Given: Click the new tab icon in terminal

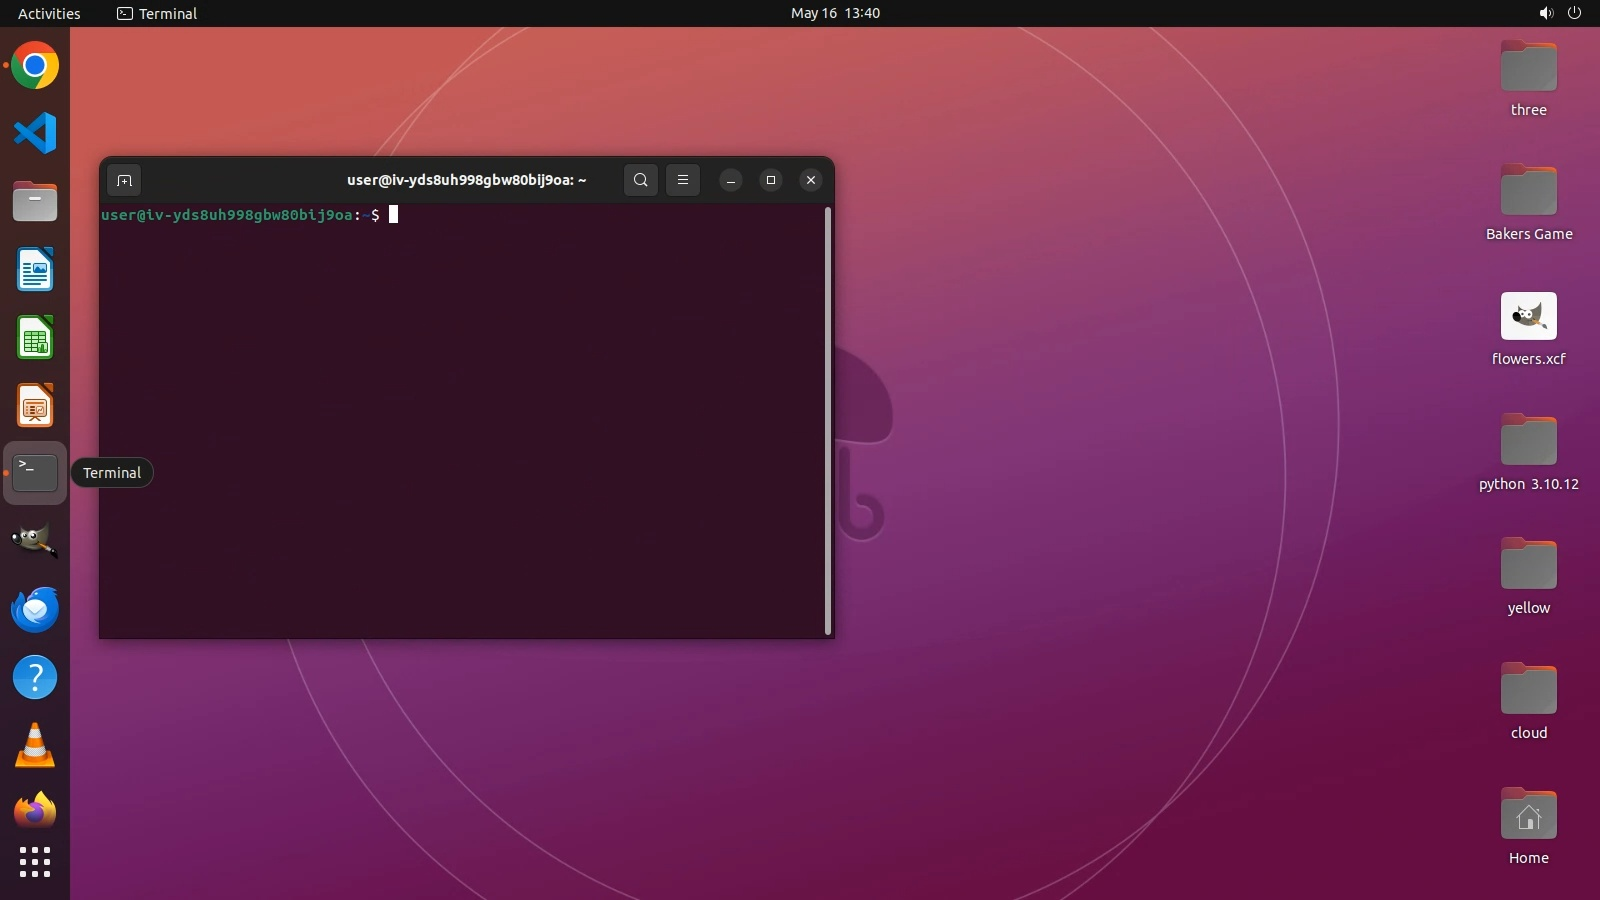Looking at the screenshot, I should [x=124, y=180].
